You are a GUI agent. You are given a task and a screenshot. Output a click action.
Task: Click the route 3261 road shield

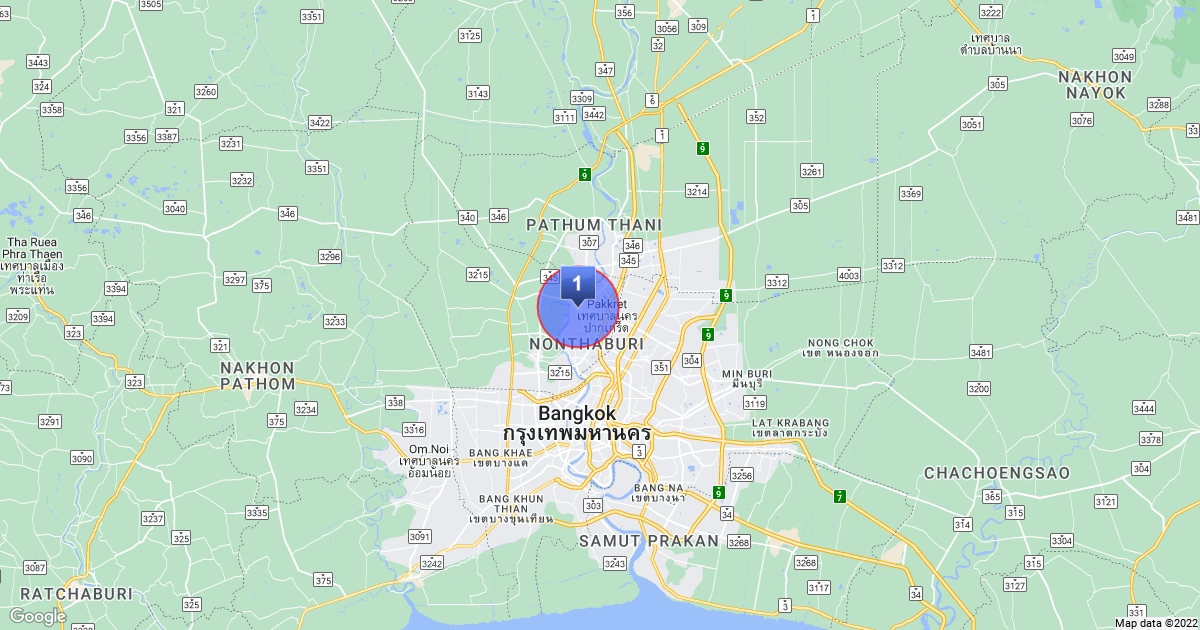[x=812, y=172]
